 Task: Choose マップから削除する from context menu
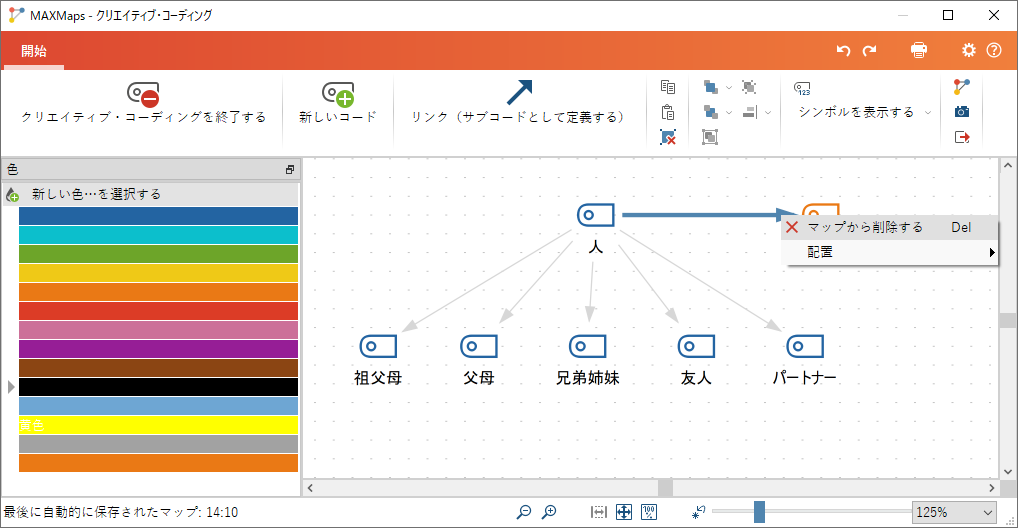pyautogui.click(x=889, y=227)
